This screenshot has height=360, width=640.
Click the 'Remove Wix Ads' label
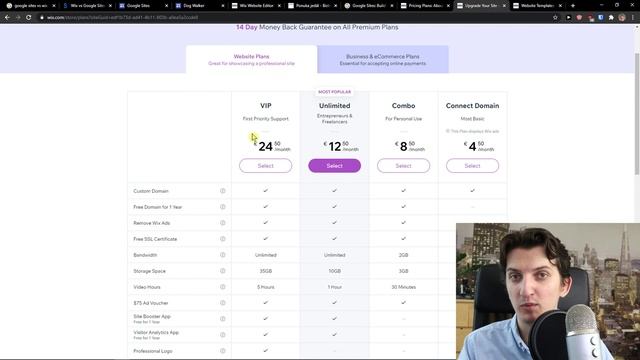point(151,223)
